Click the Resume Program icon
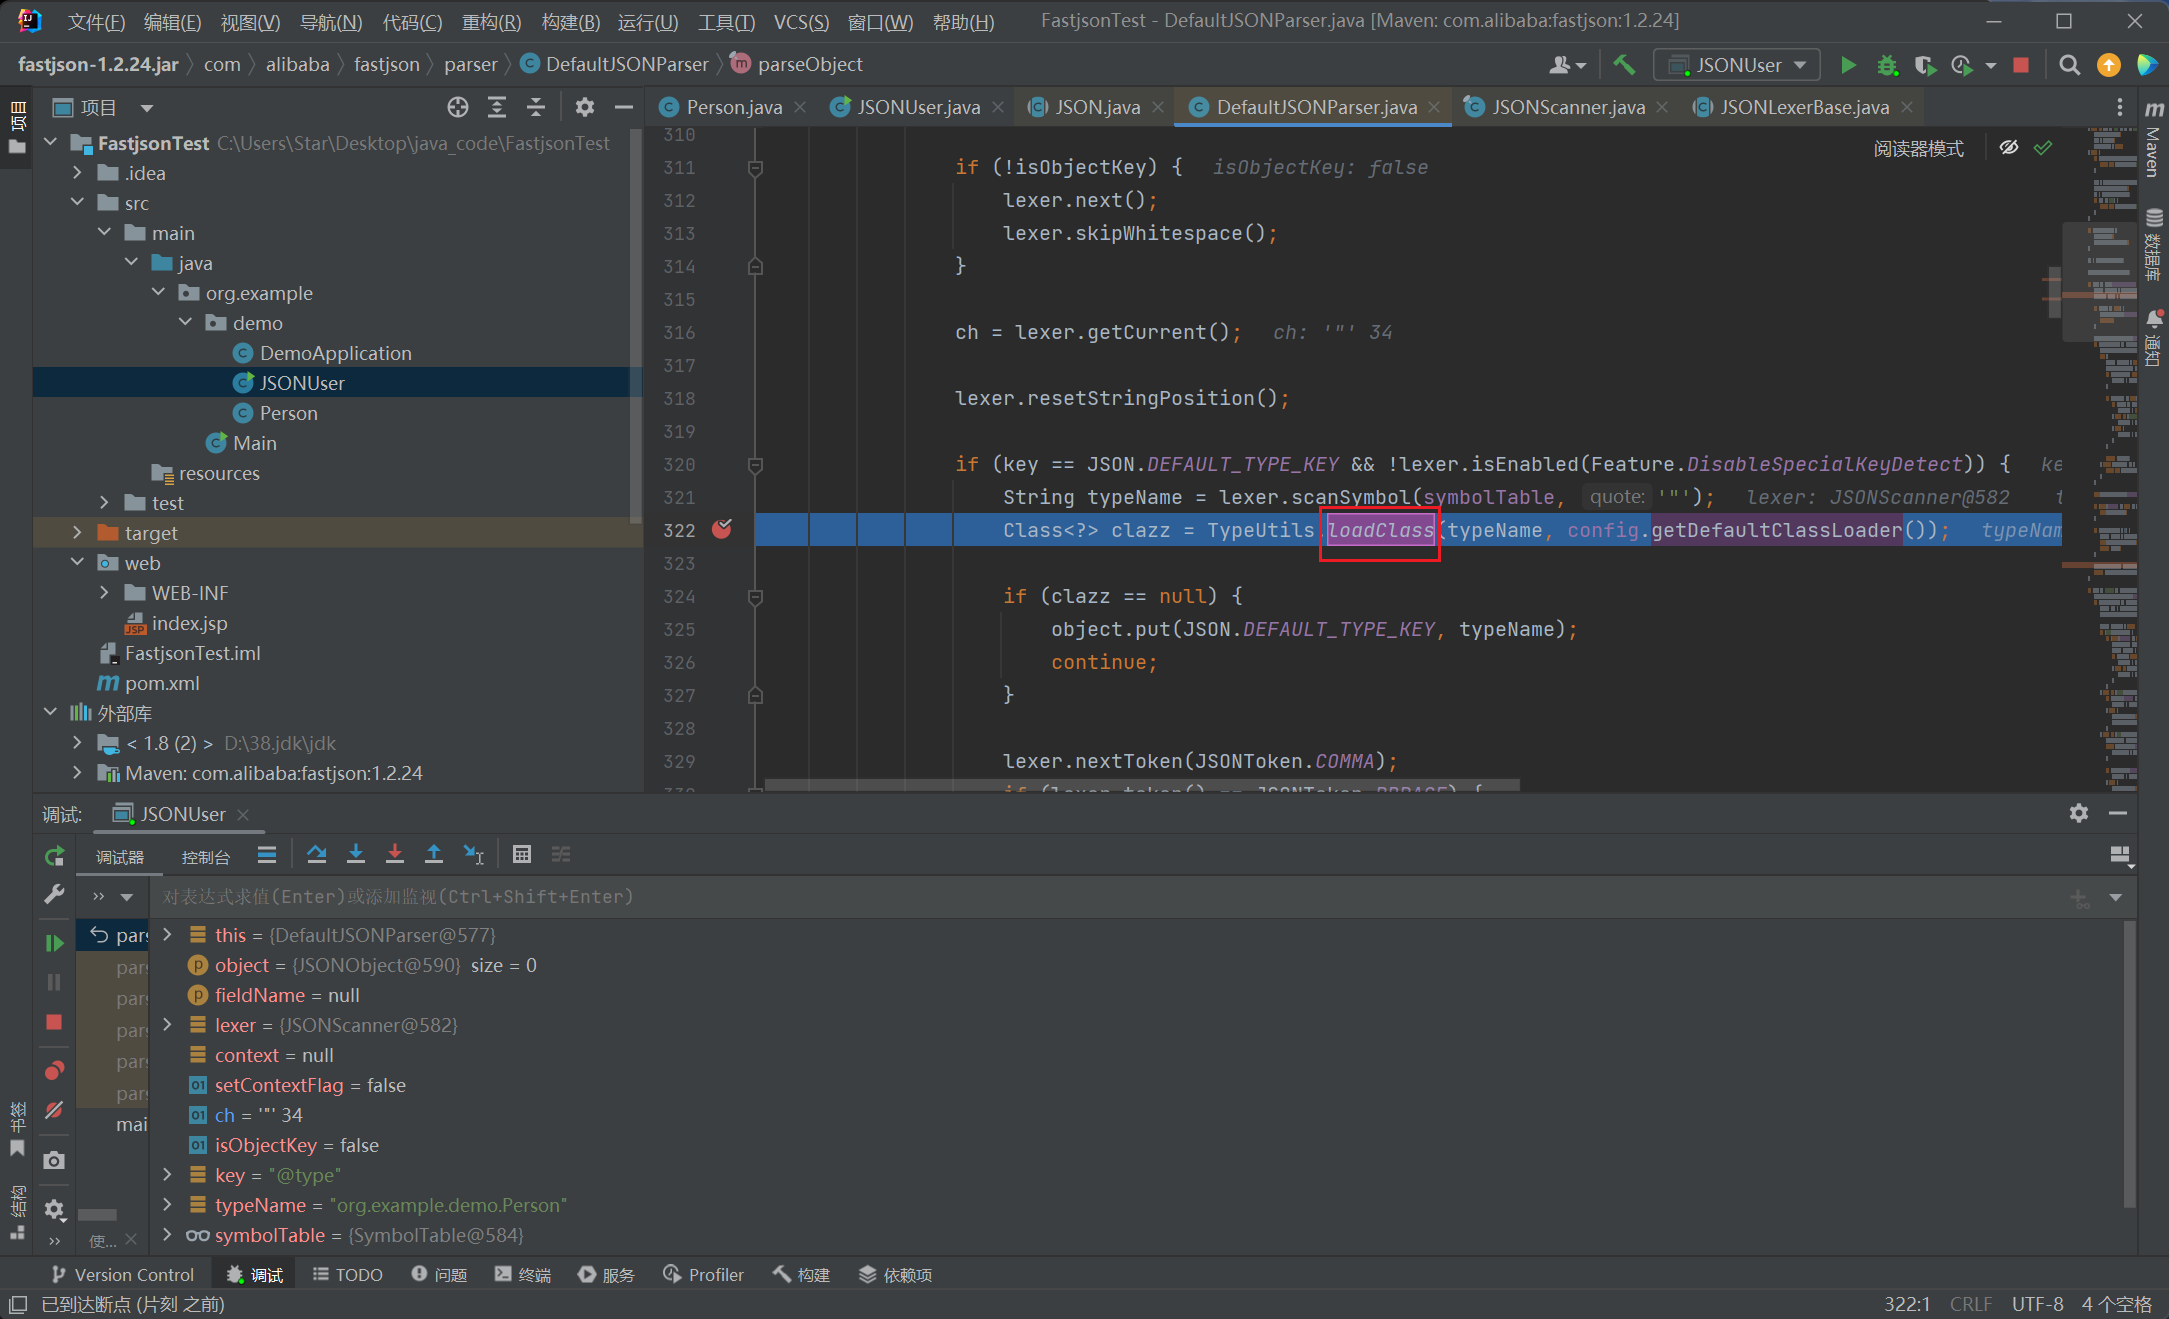 [x=54, y=942]
